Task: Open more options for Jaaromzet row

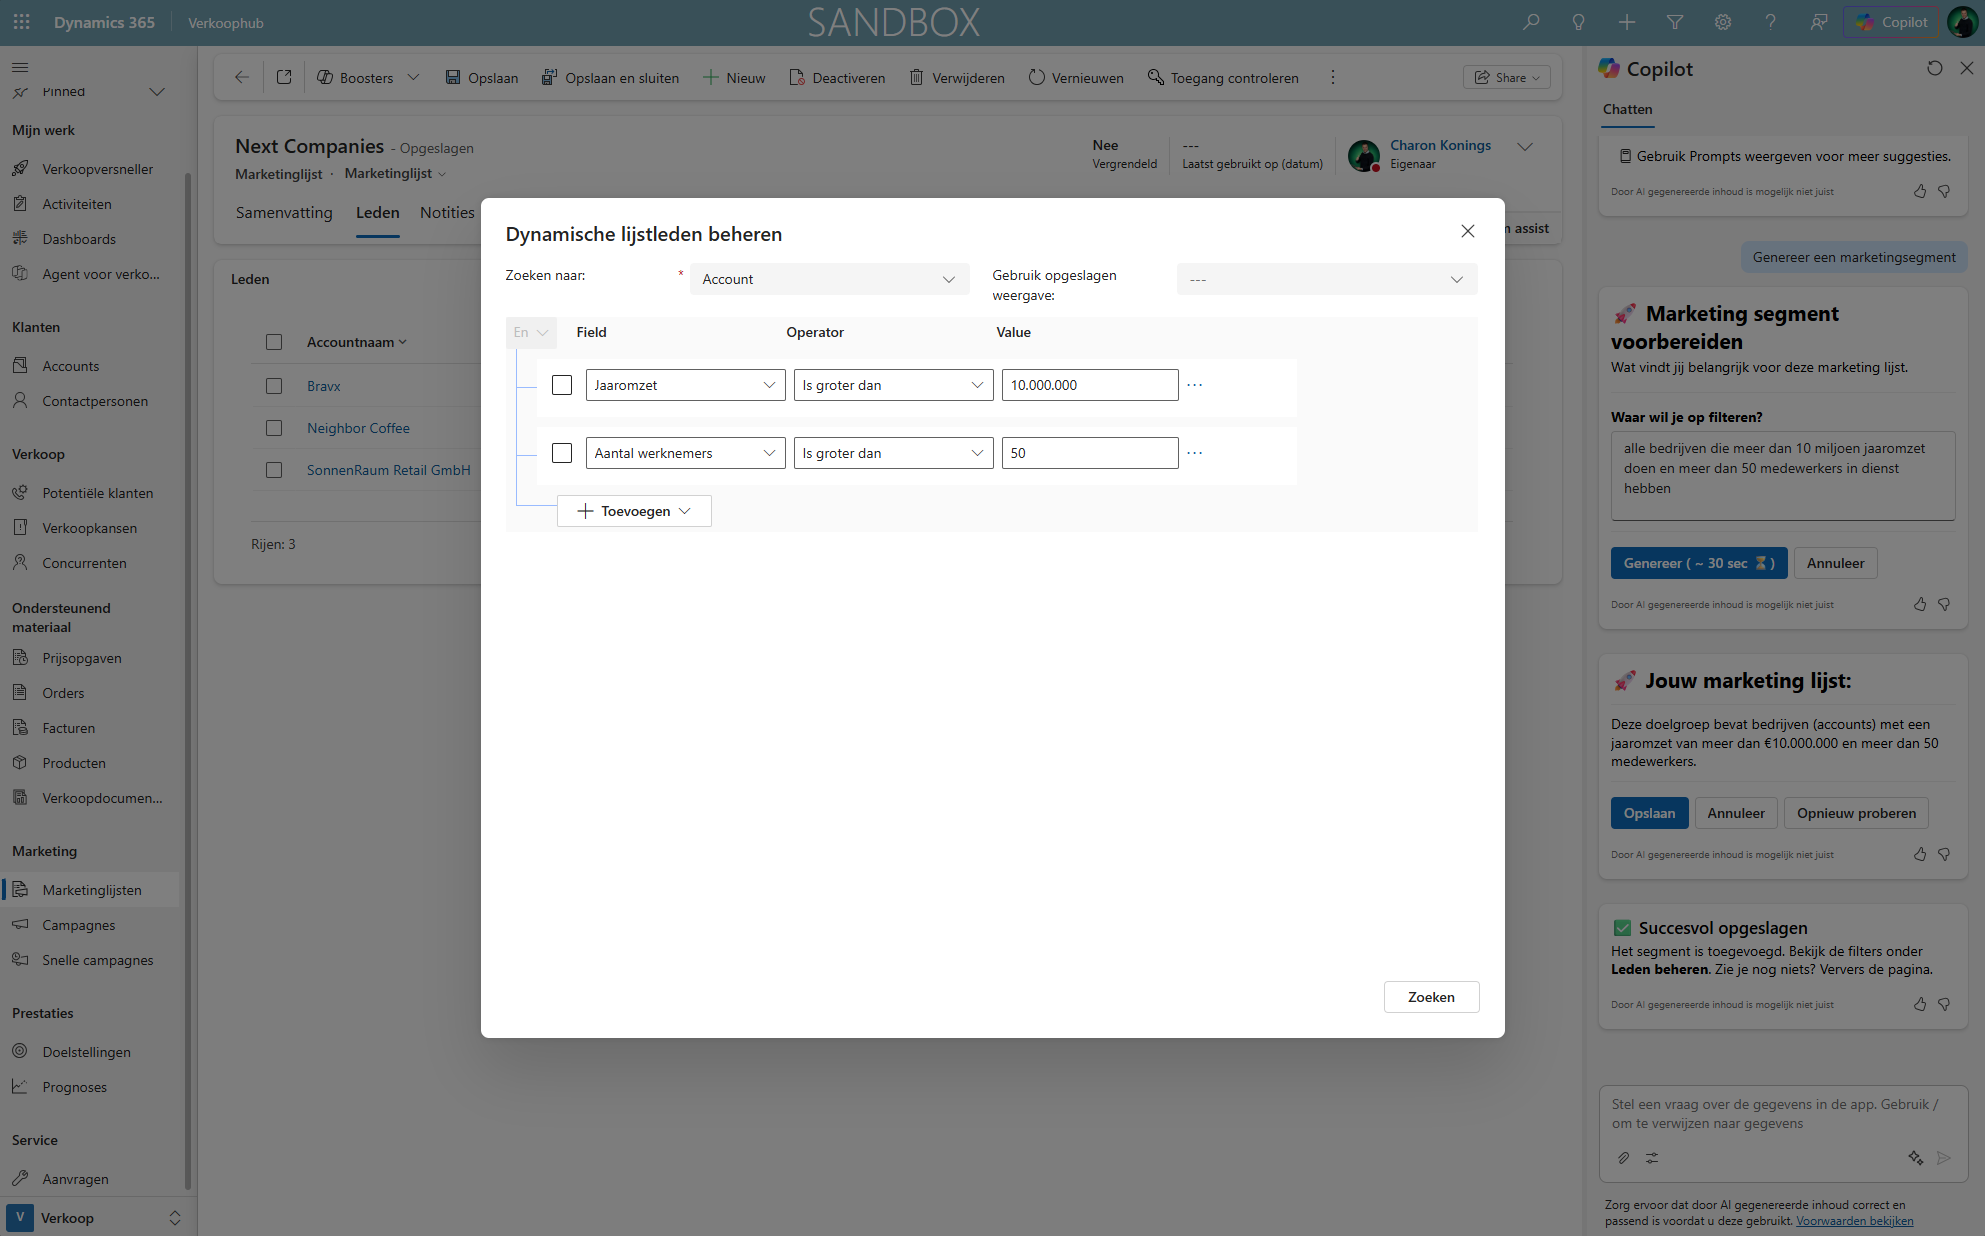Action: 1194,385
